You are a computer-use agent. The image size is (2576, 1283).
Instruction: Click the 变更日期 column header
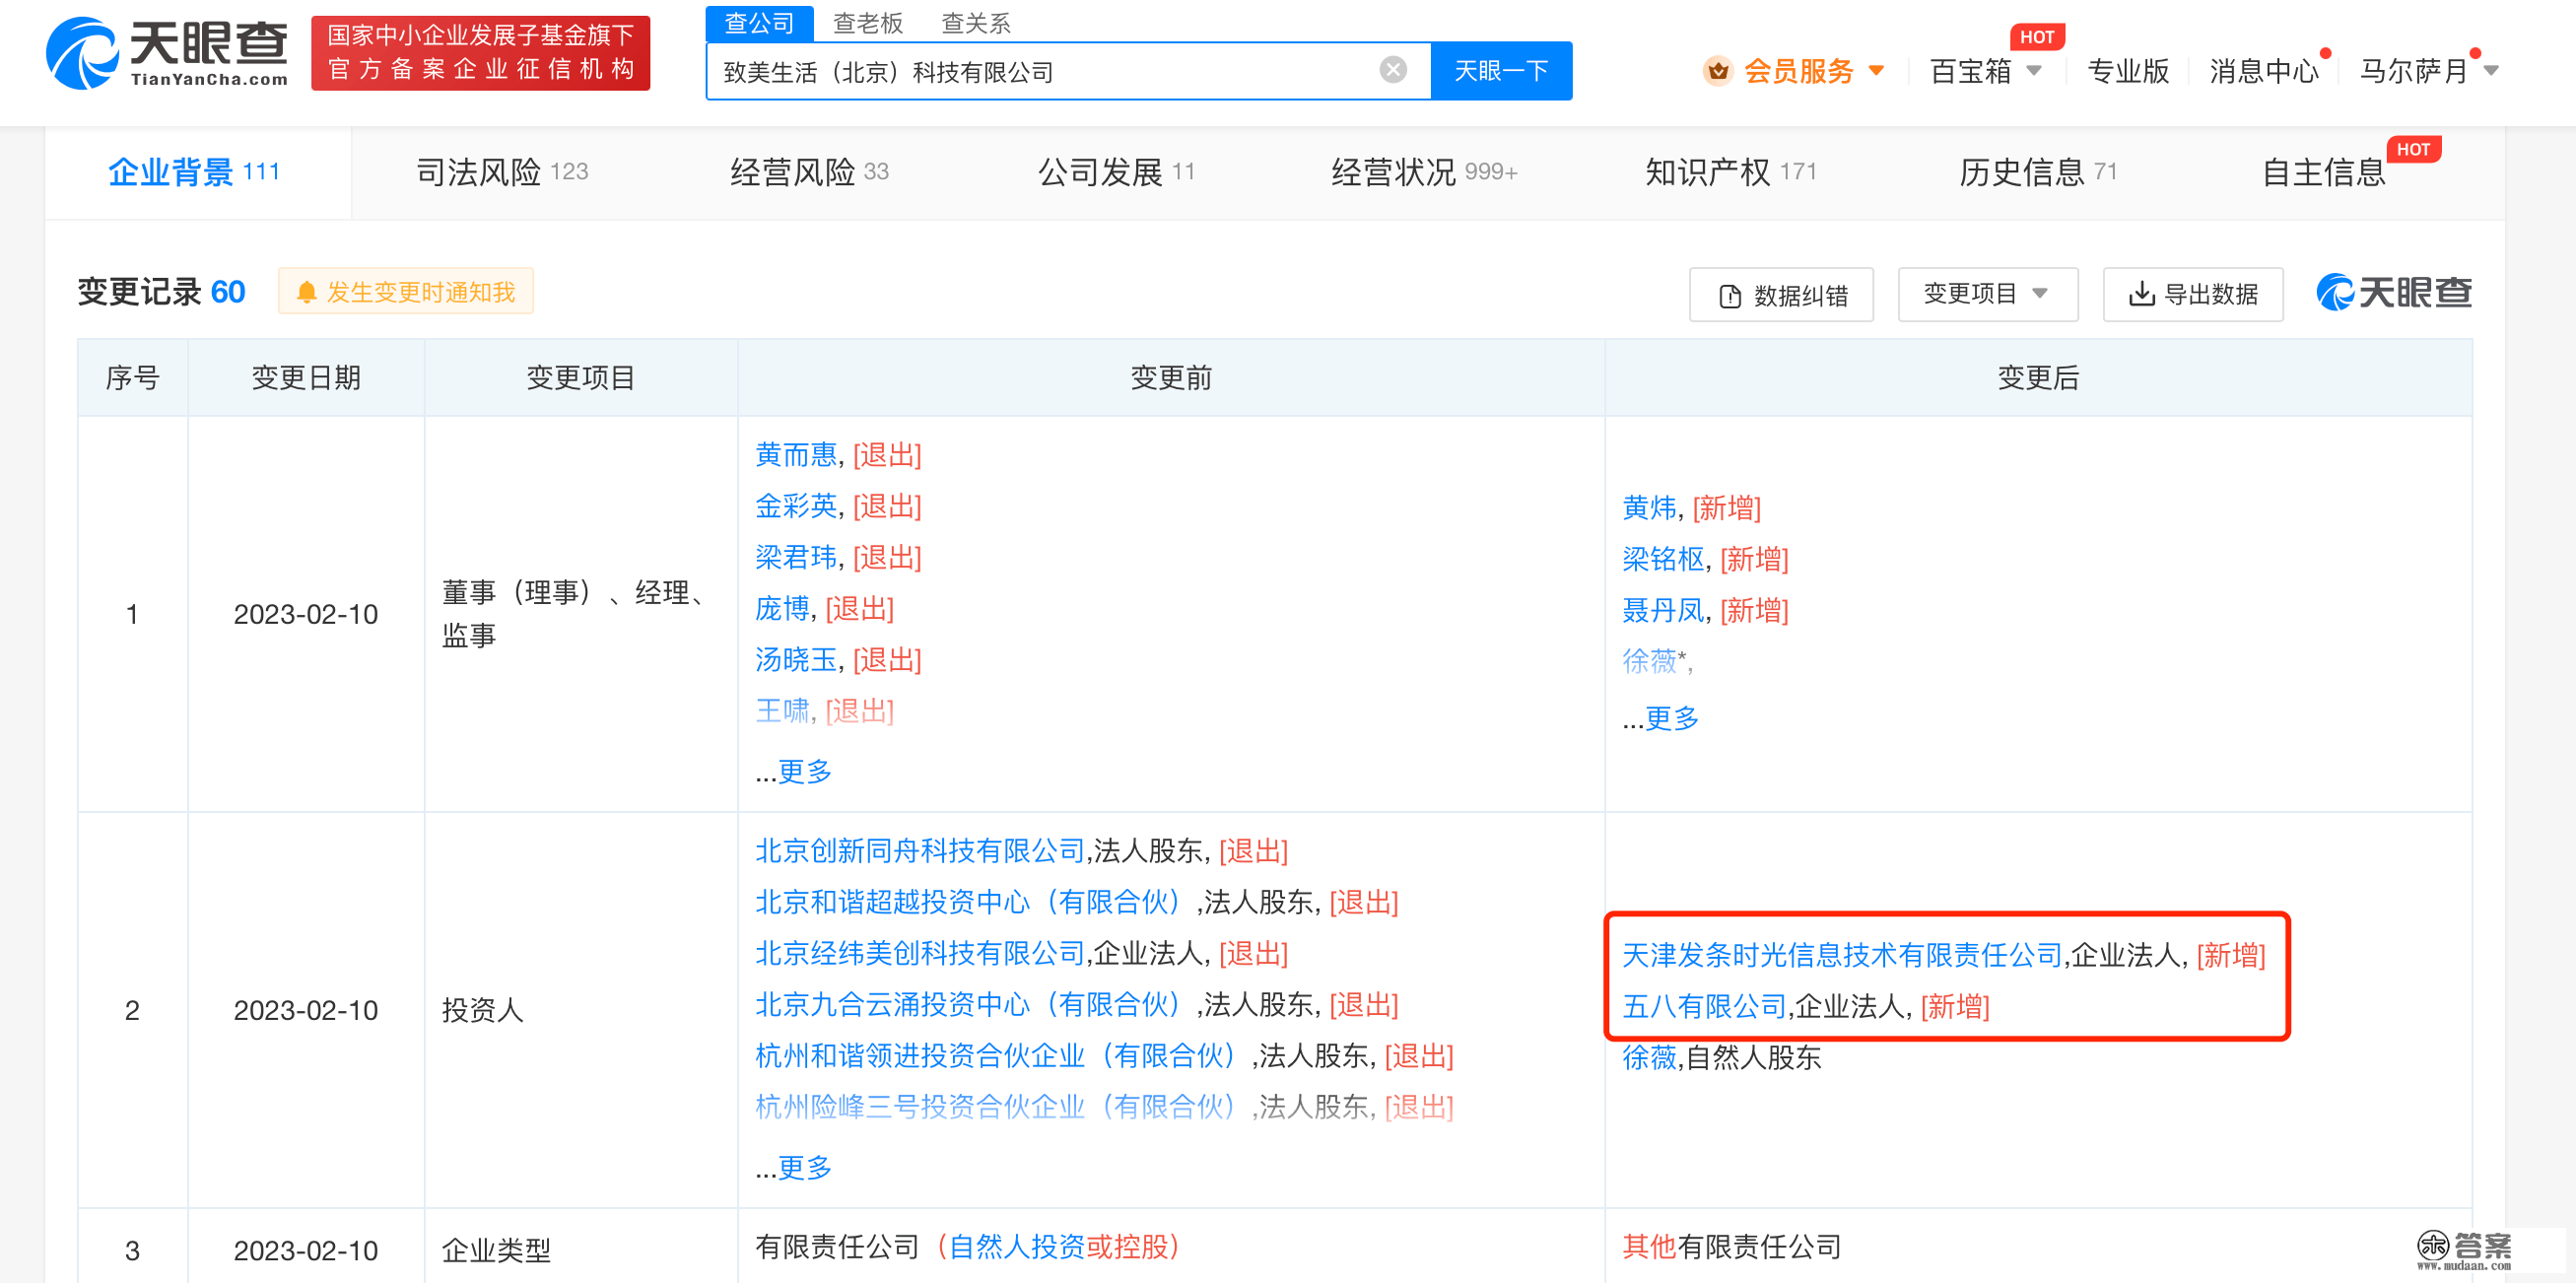[x=306, y=377]
